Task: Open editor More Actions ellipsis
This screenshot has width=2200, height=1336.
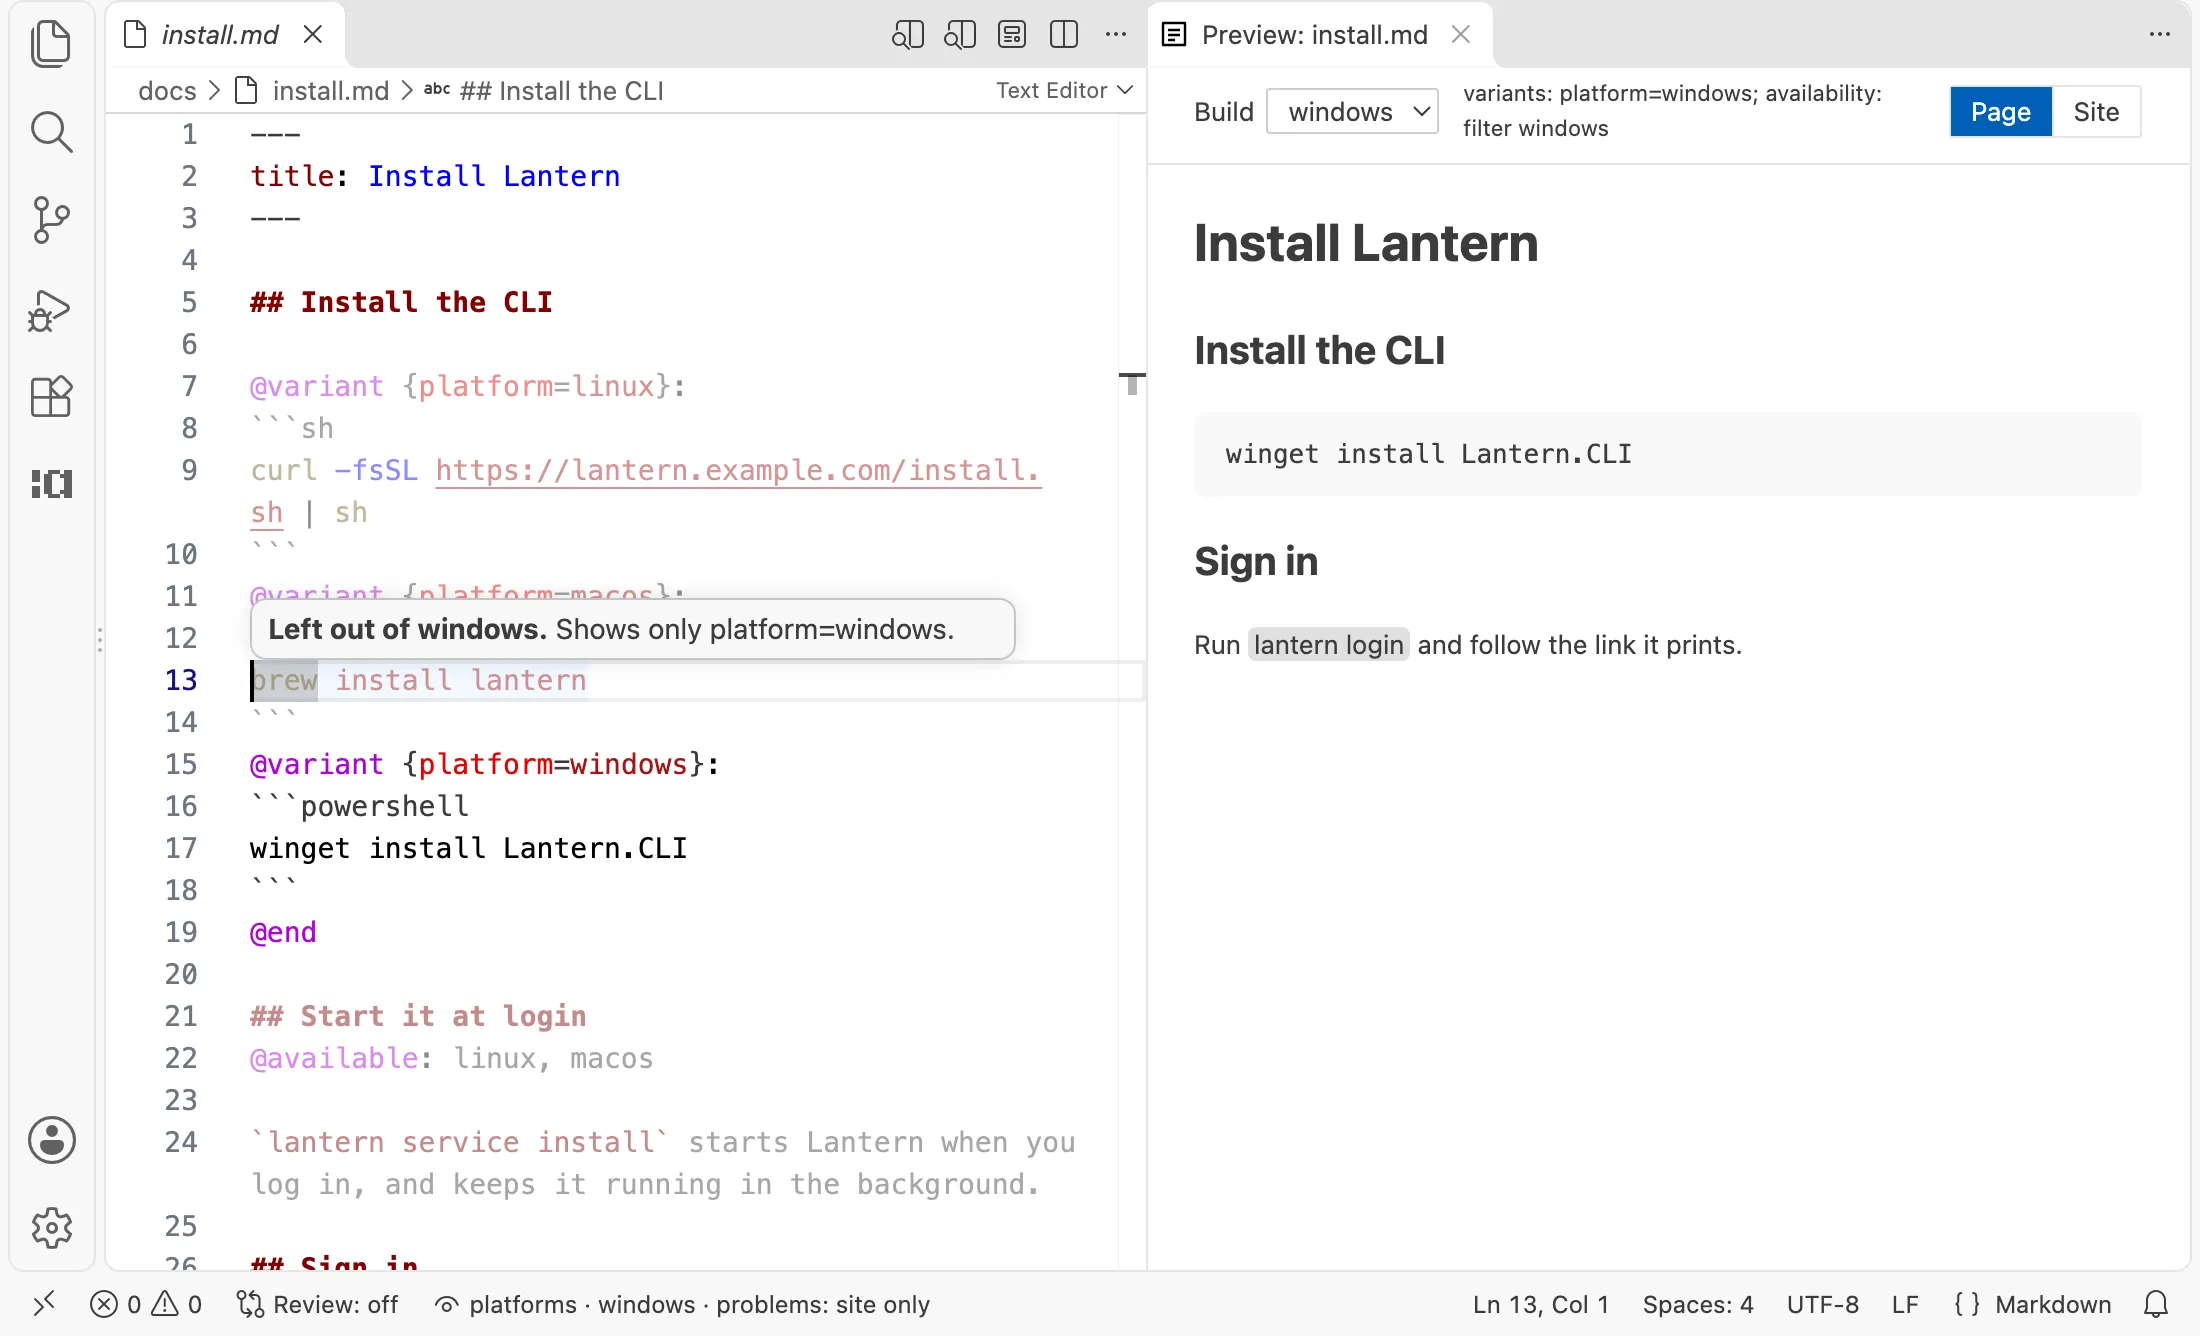Action: (1116, 35)
